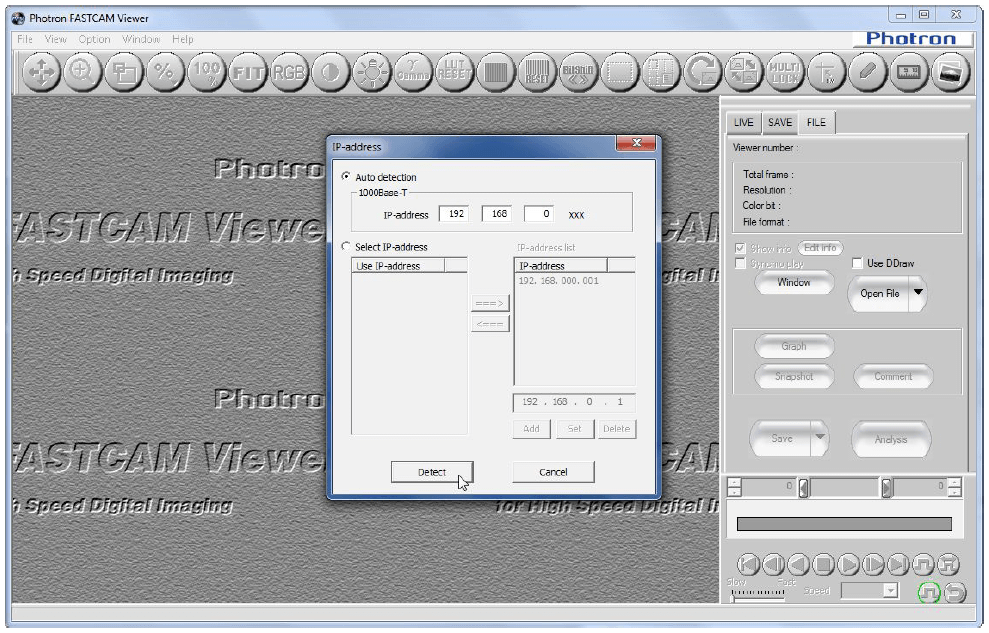This screenshot has width=989, height=633.
Task: Increment the left frame number spinner
Action: (x=734, y=482)
